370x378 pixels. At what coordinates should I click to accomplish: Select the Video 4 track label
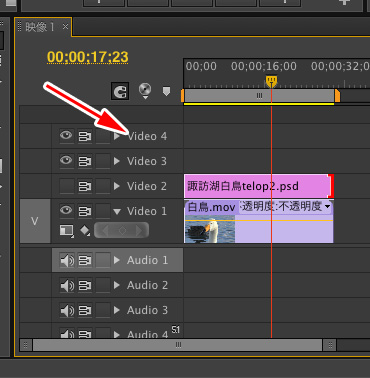(147, 136)
